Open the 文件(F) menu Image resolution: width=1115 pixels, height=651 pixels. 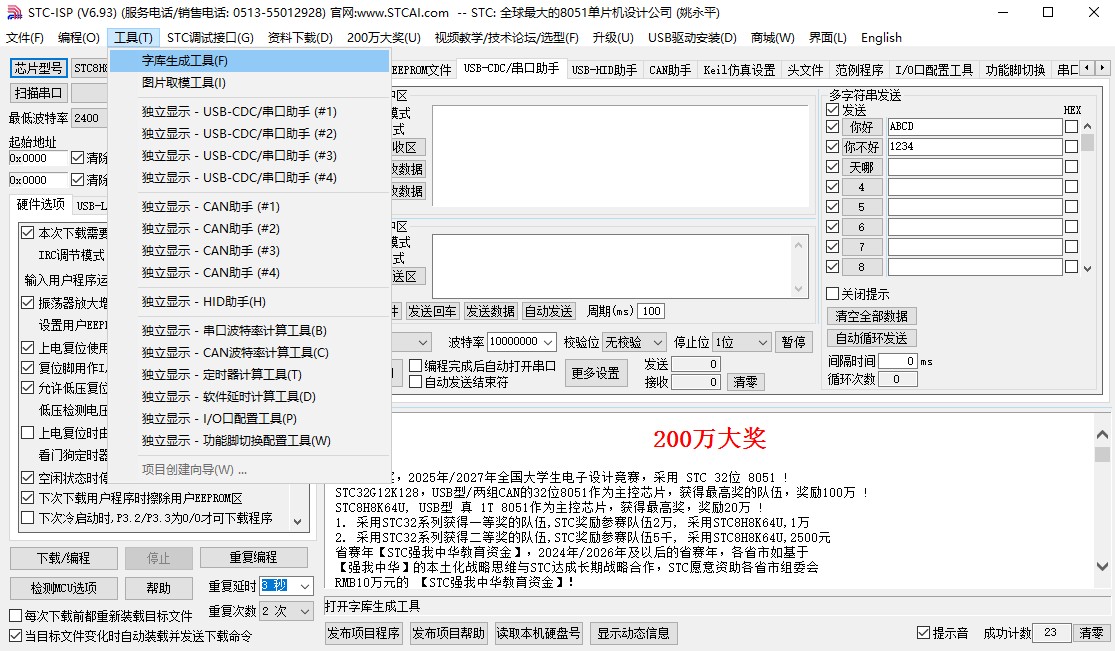(25, 38)
